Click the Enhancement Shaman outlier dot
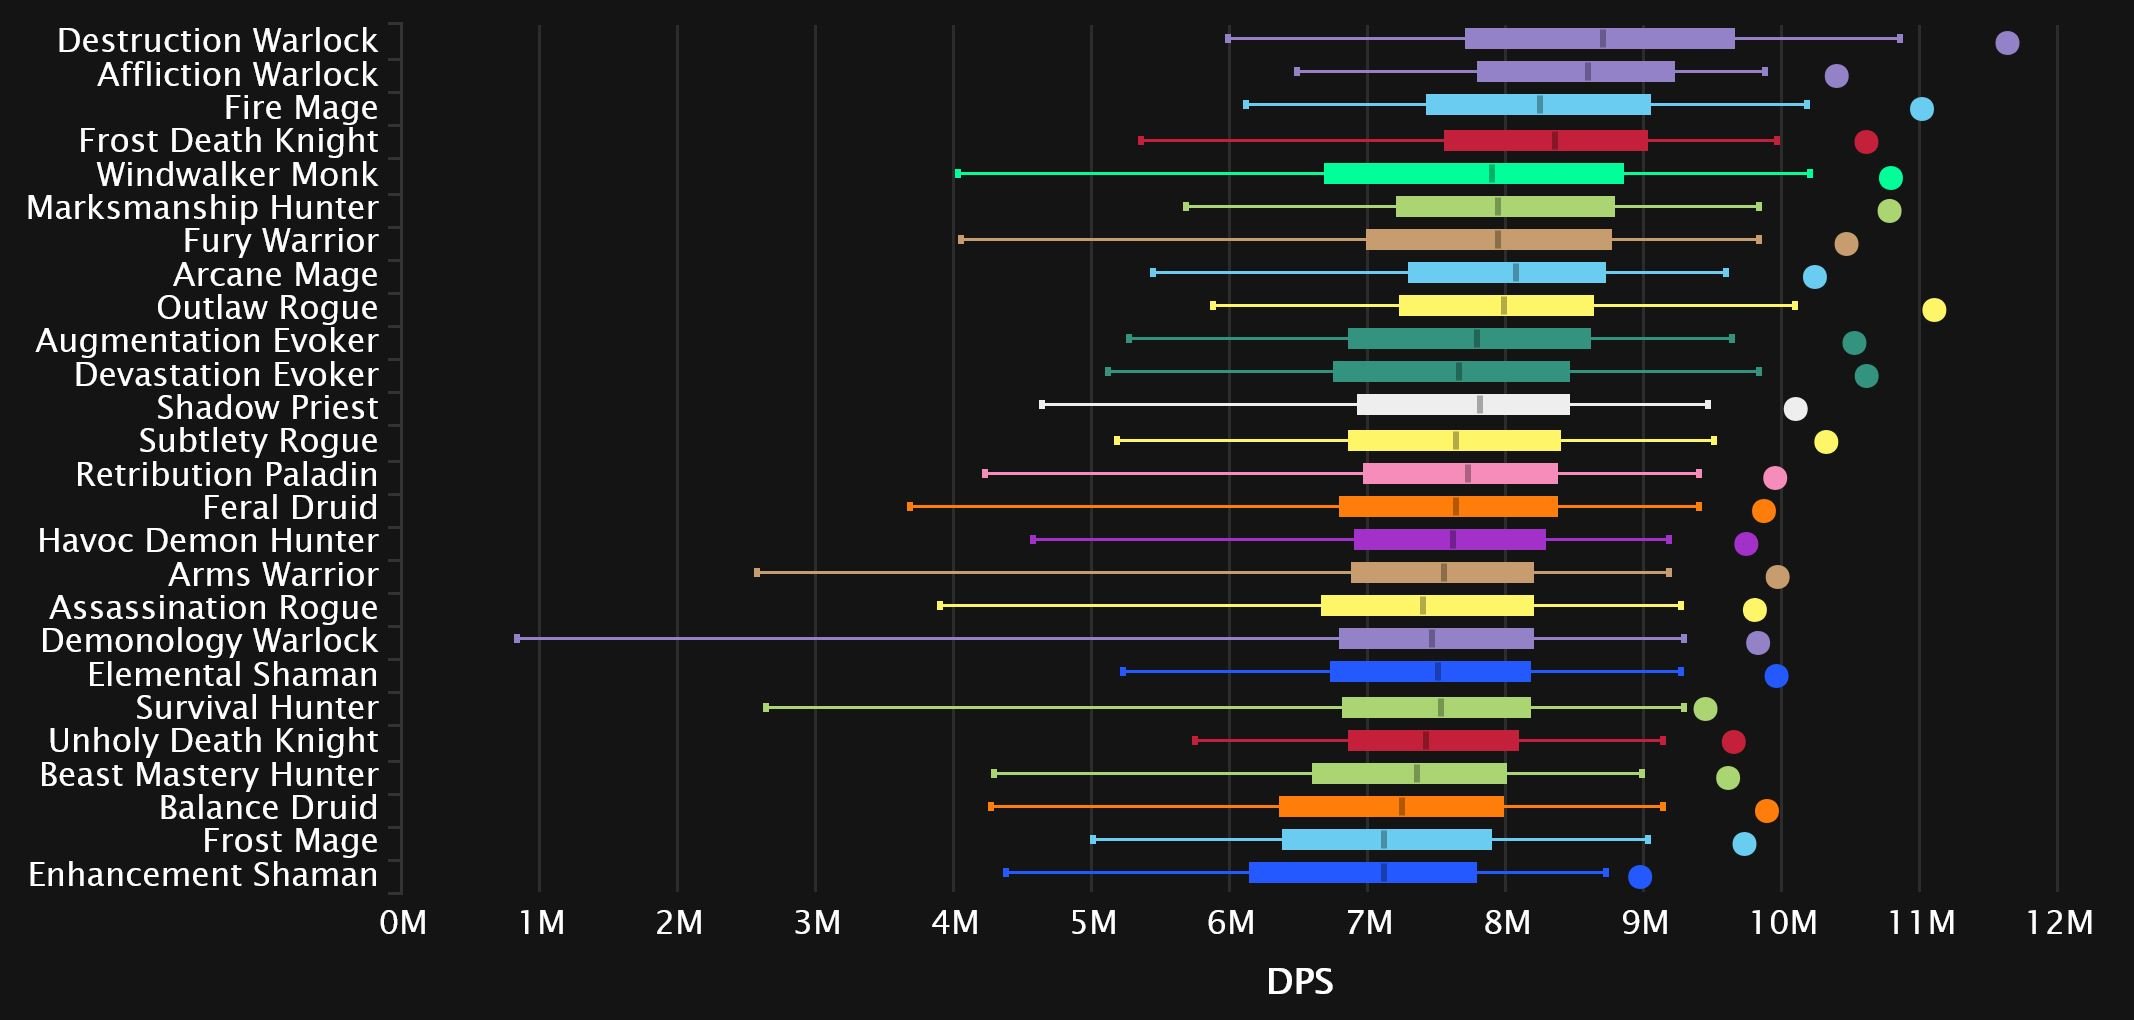Image resolution: width=2134 pixels, height=1020 pixels. click(1639, 877)
